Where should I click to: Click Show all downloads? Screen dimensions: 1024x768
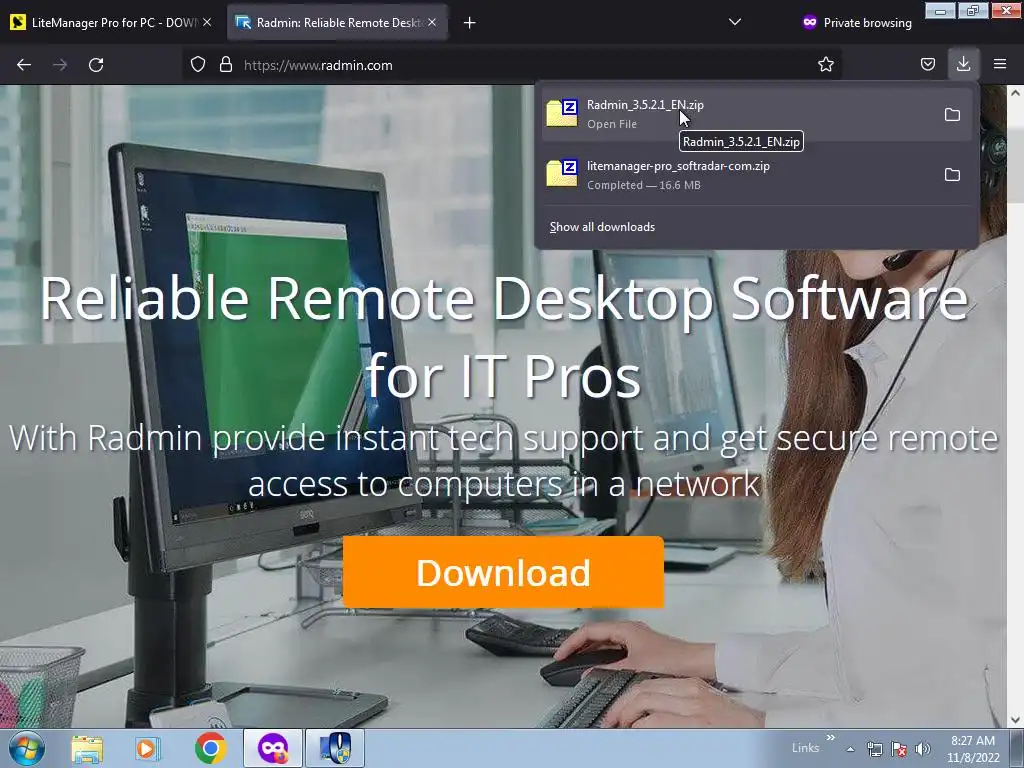602,227
